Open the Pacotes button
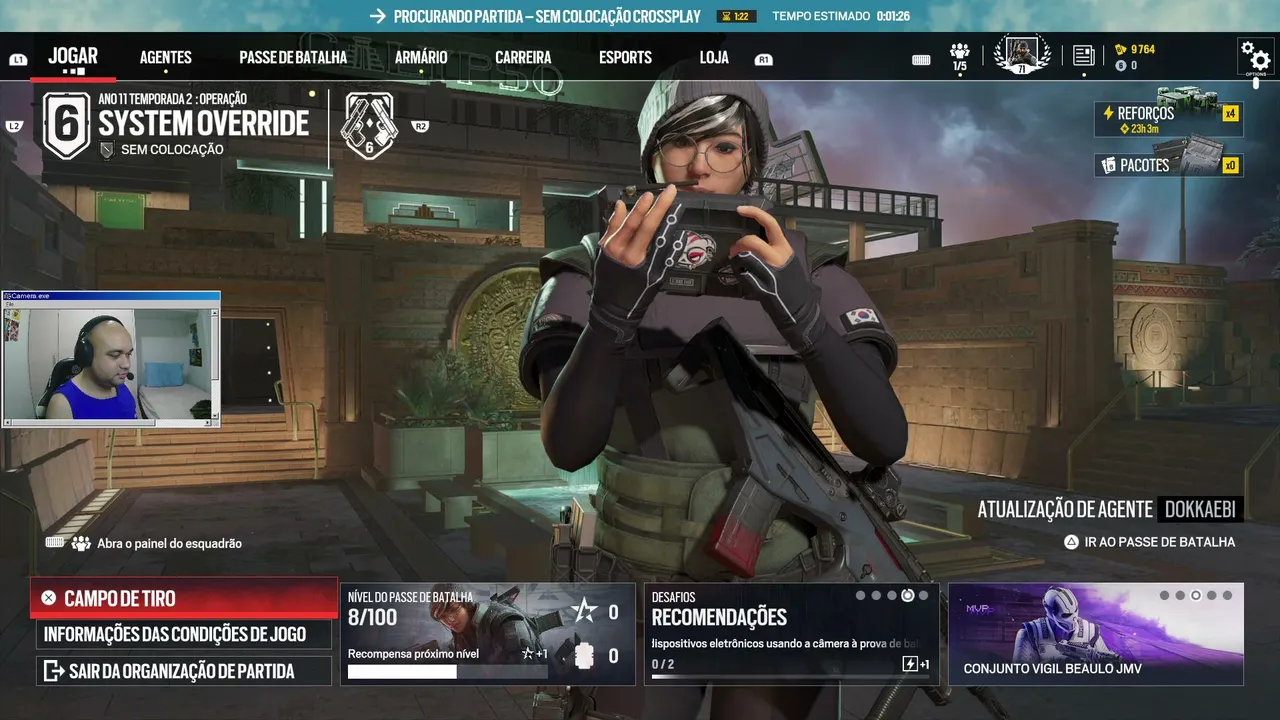Viewport: 1280px width, 720px height. point(1168,165)
